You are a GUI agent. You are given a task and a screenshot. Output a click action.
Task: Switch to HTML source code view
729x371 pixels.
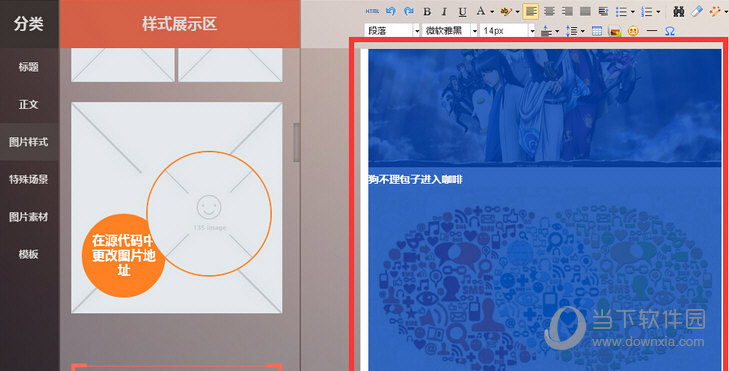pos(372,11)
